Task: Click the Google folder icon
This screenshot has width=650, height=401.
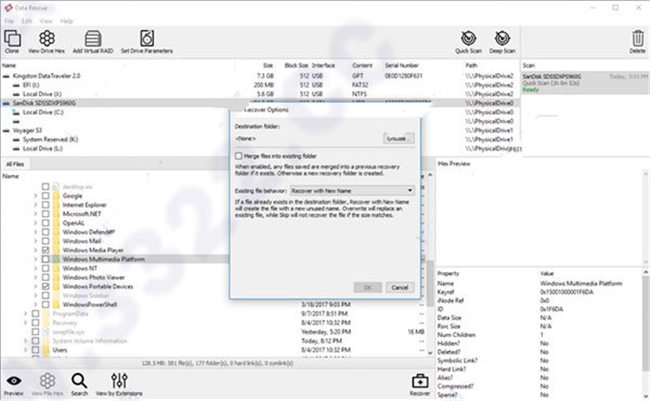Action: point(57,196)
